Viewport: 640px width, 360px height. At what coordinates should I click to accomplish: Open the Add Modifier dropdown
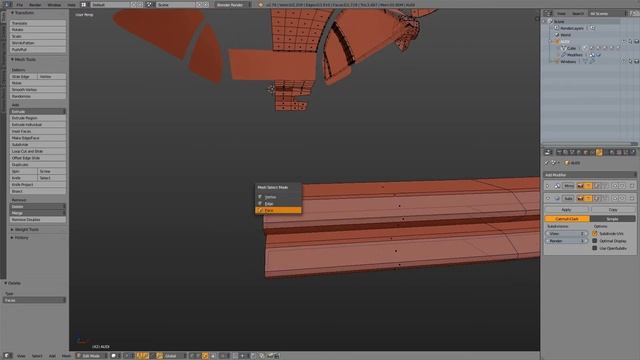pos(590,175)
